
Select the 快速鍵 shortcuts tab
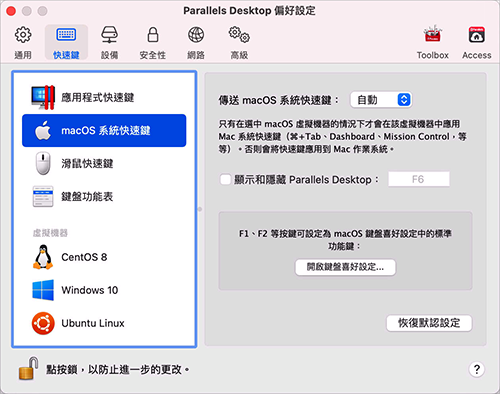(66, 43)
